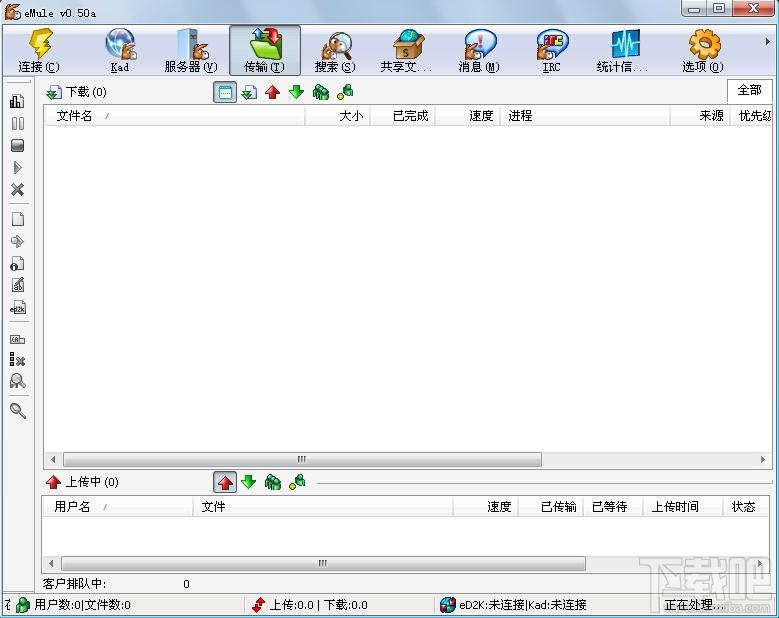Show known clients icon in top toolbar

pyautogui.click(x=345, y=92)
